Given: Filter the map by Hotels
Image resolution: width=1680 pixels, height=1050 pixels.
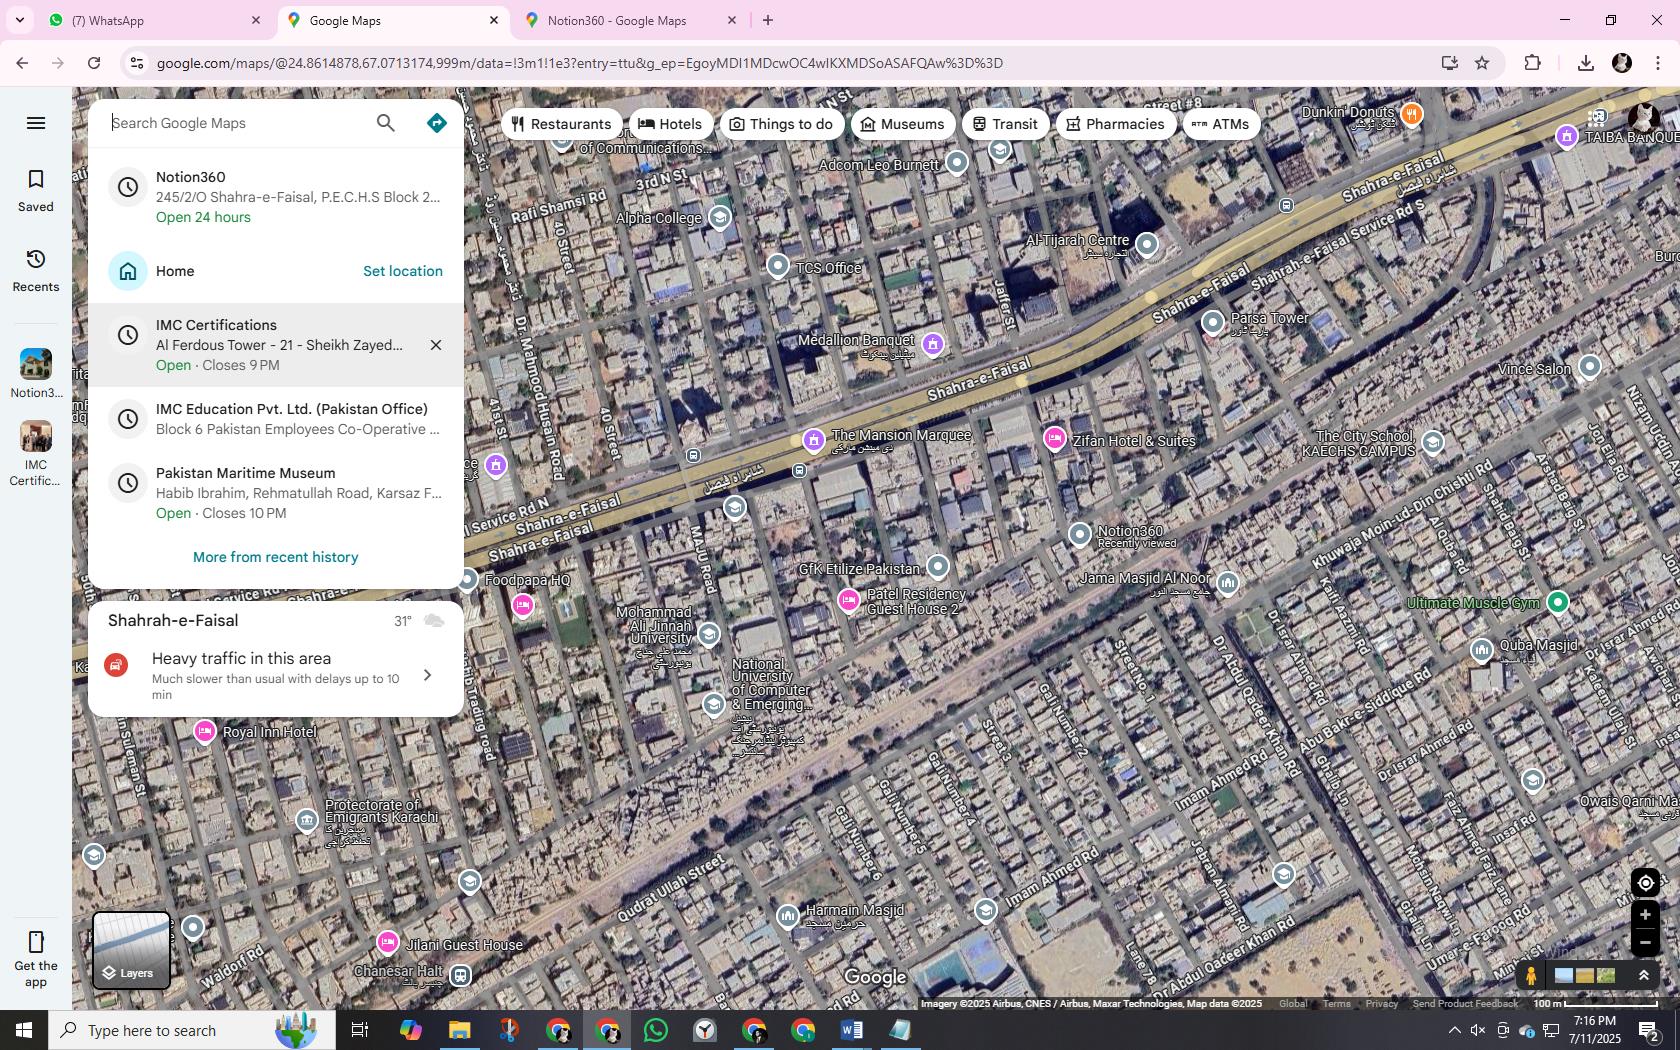Looking at the screenshot, I should pos(671,124).
